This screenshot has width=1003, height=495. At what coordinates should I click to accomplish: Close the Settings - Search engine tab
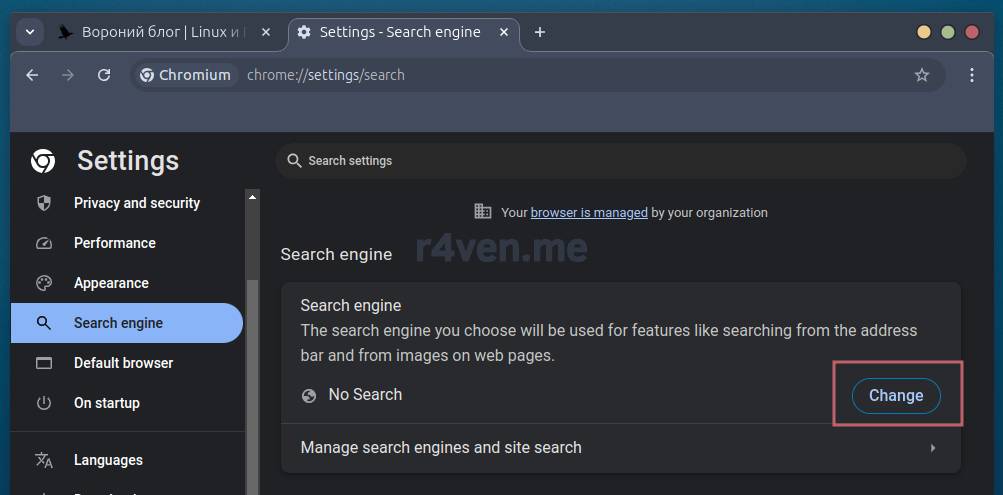point(505,32)
